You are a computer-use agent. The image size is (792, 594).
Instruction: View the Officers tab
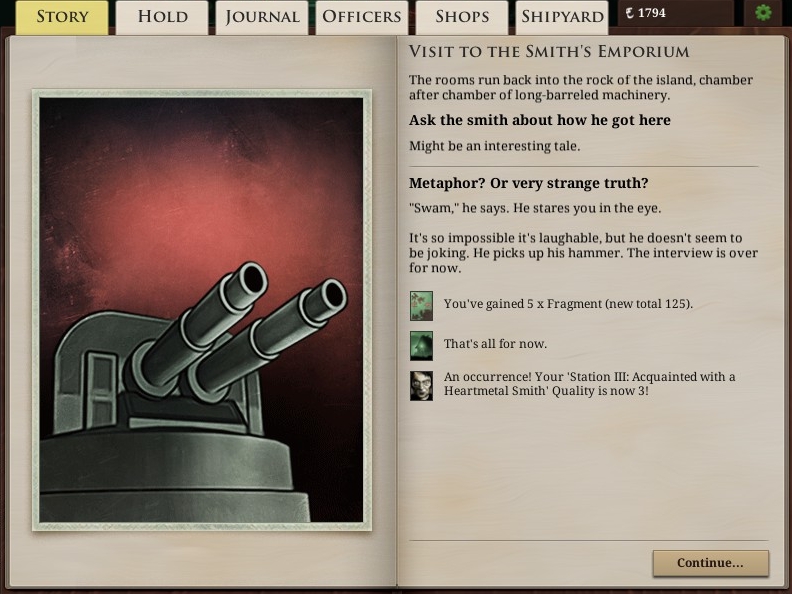362,17
